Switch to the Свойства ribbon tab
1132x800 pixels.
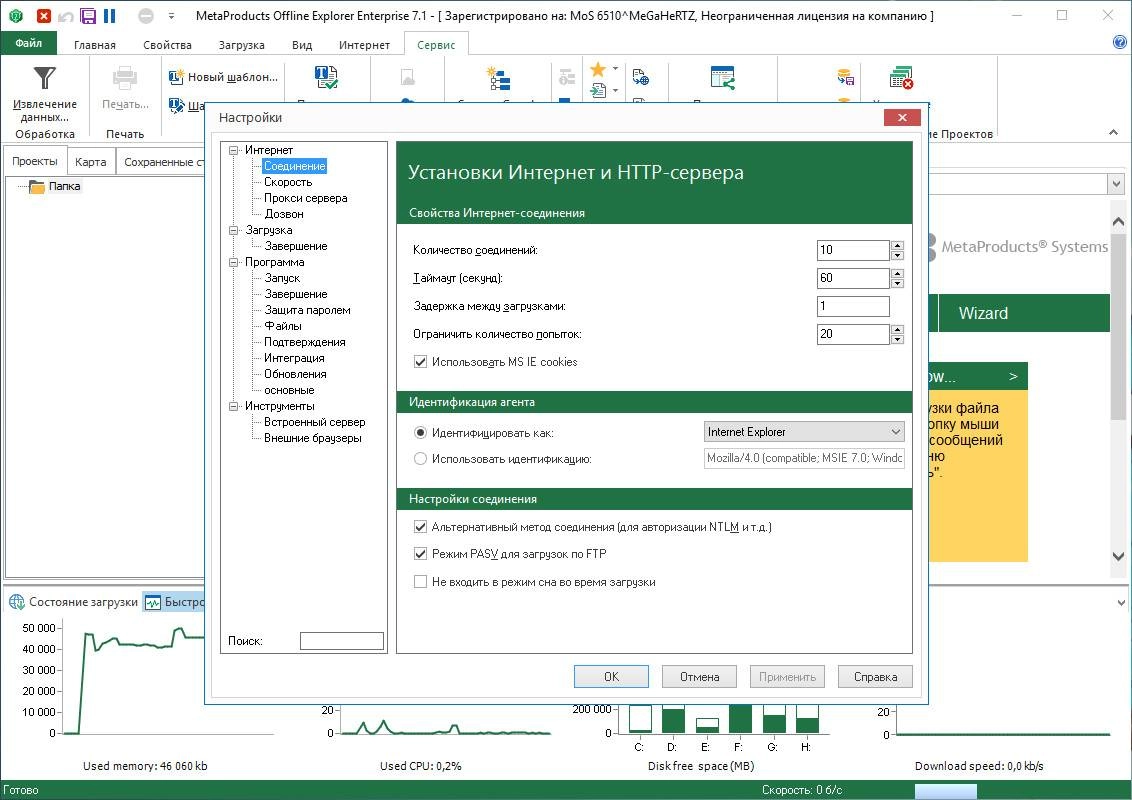click(x=167, y=45)
